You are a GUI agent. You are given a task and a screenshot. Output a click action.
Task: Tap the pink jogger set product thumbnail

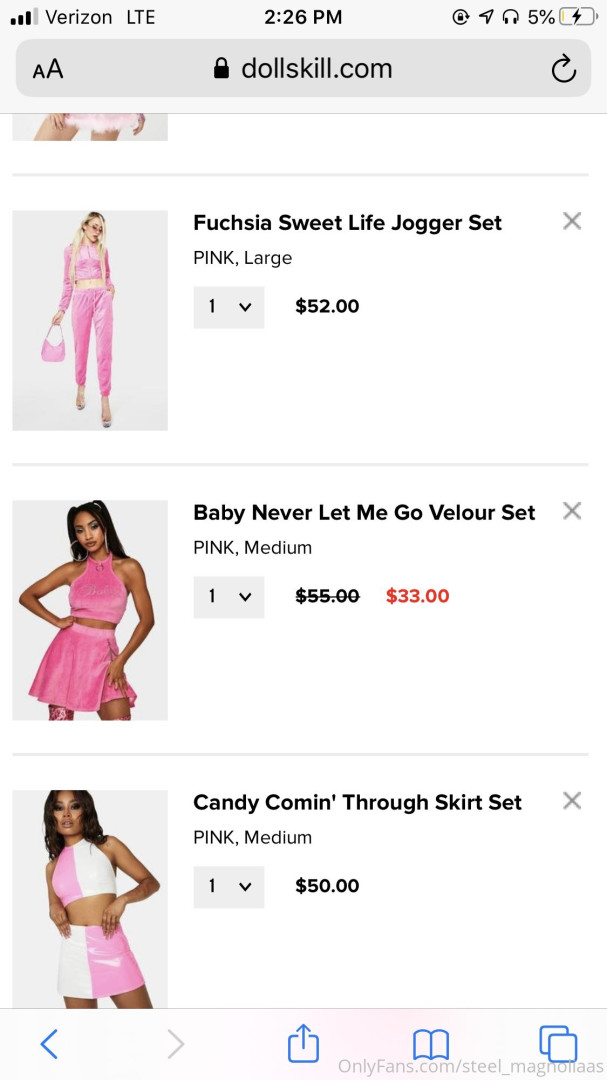point(90,320)
